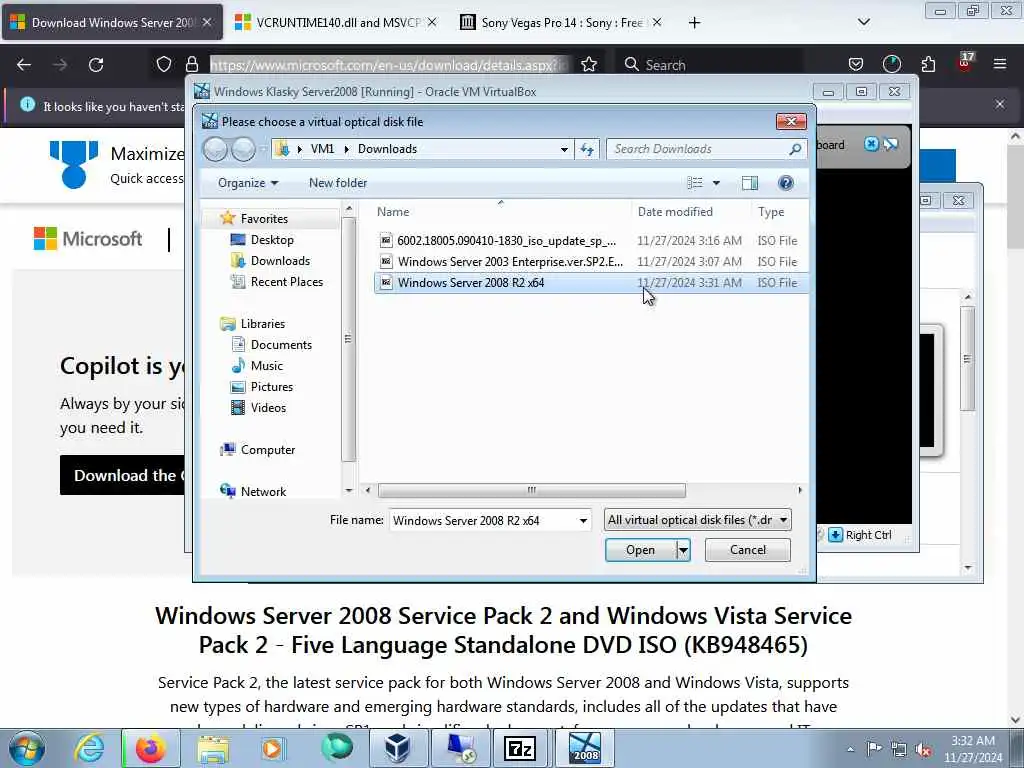Open Internet Explorer from taskbar
The height and width of the screenshot is (768, 1024).
[89, 748]
